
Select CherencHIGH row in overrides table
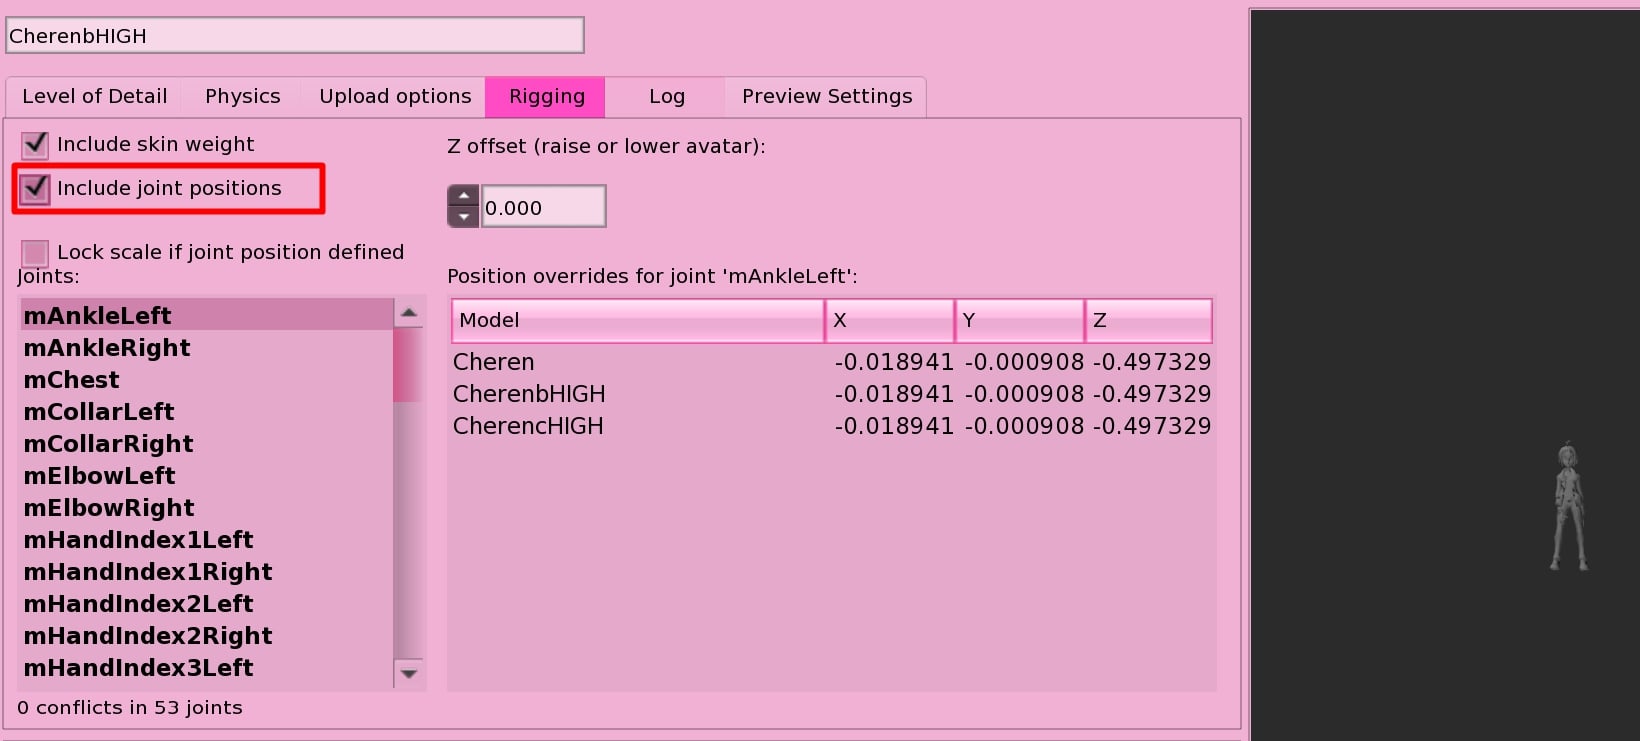pos(832,426)
